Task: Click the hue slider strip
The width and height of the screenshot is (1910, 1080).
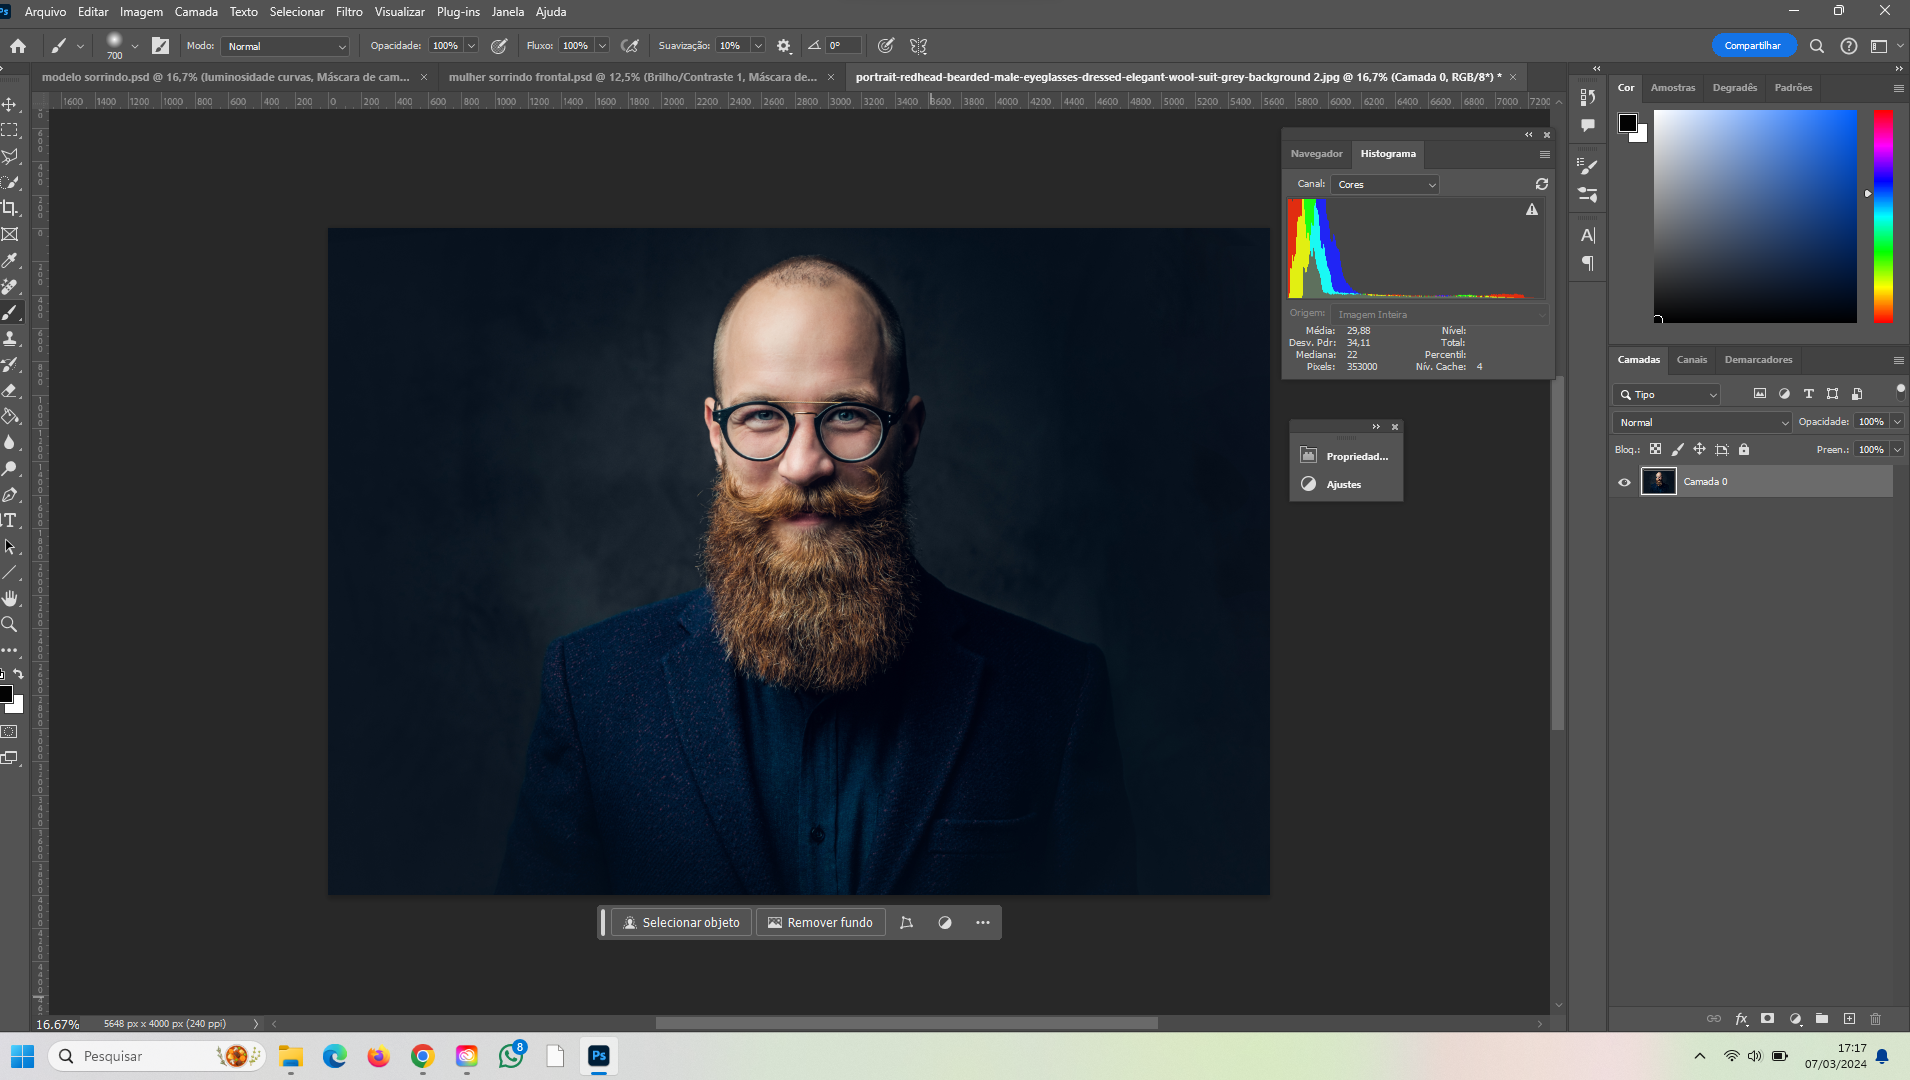Action: pos(1883,217)
